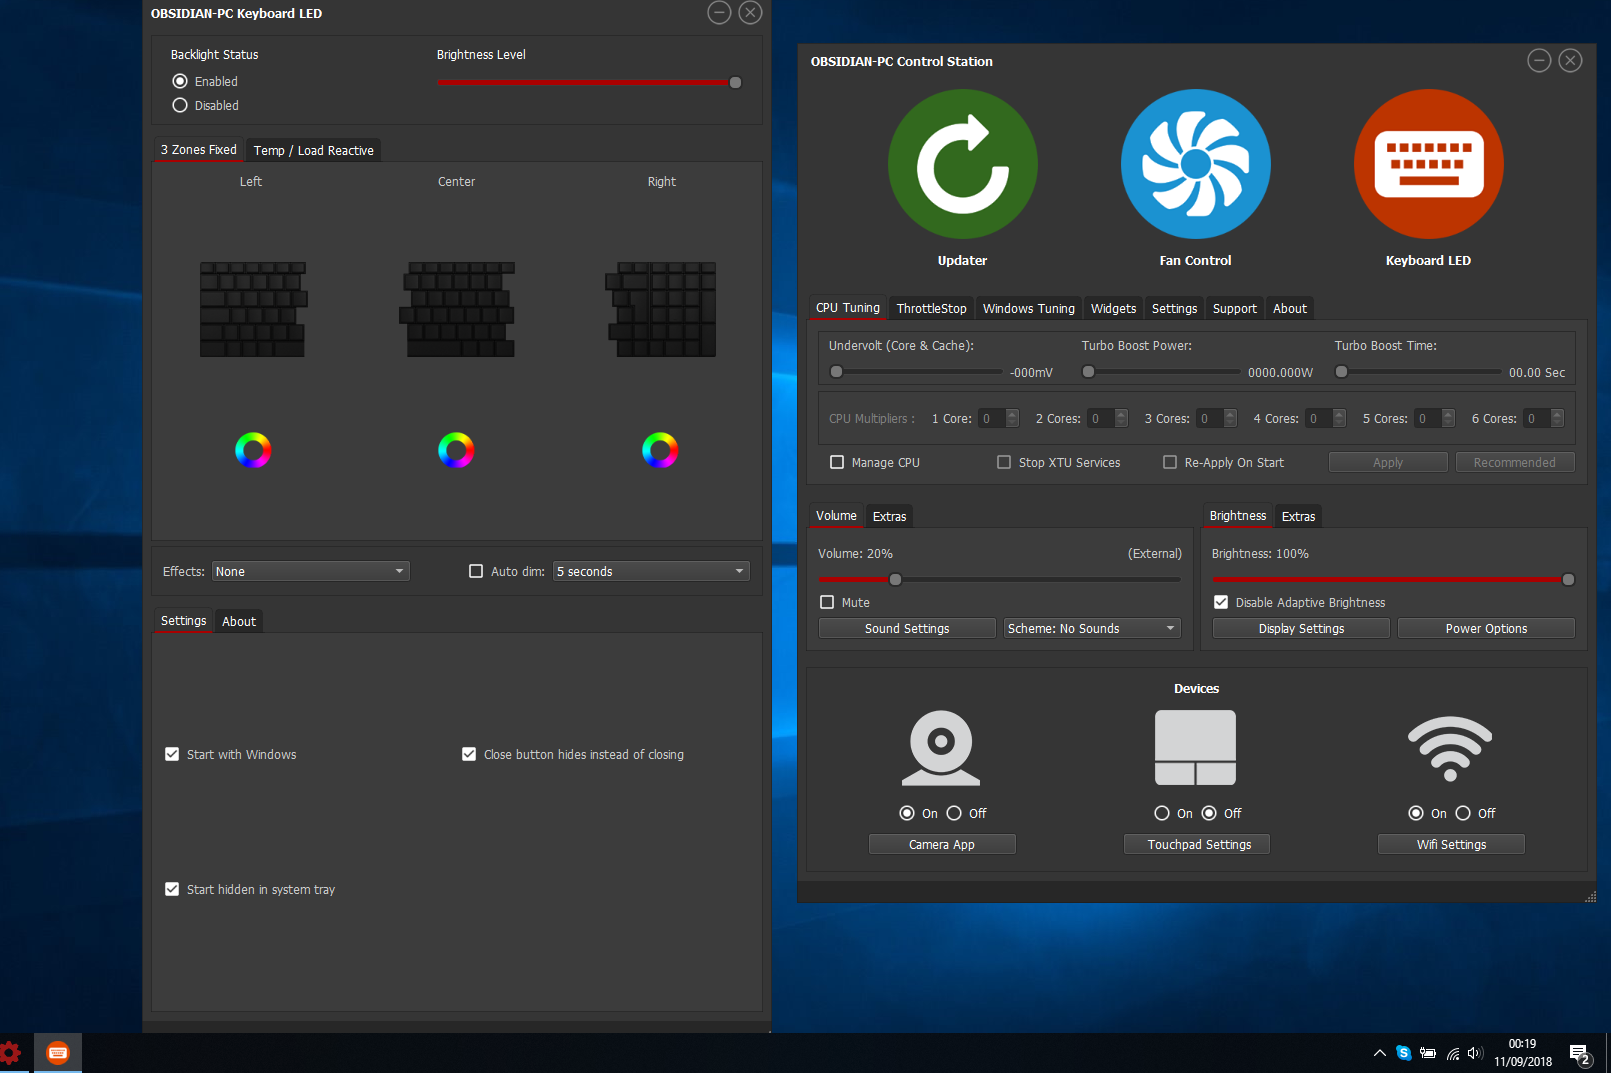Viewport: 1611px width, 1073px height.
Task: Open the ThrottleStop tab
Action: pyautogui.click(x=931, y=308)
